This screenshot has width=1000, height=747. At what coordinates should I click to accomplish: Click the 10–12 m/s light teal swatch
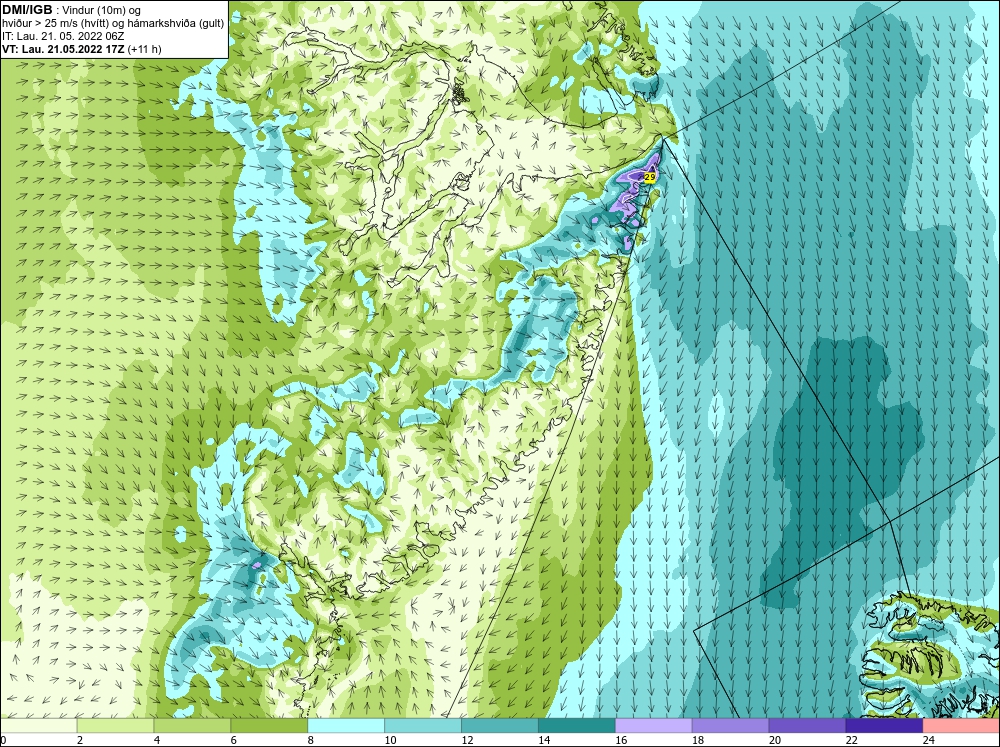(x=423, y=725)
